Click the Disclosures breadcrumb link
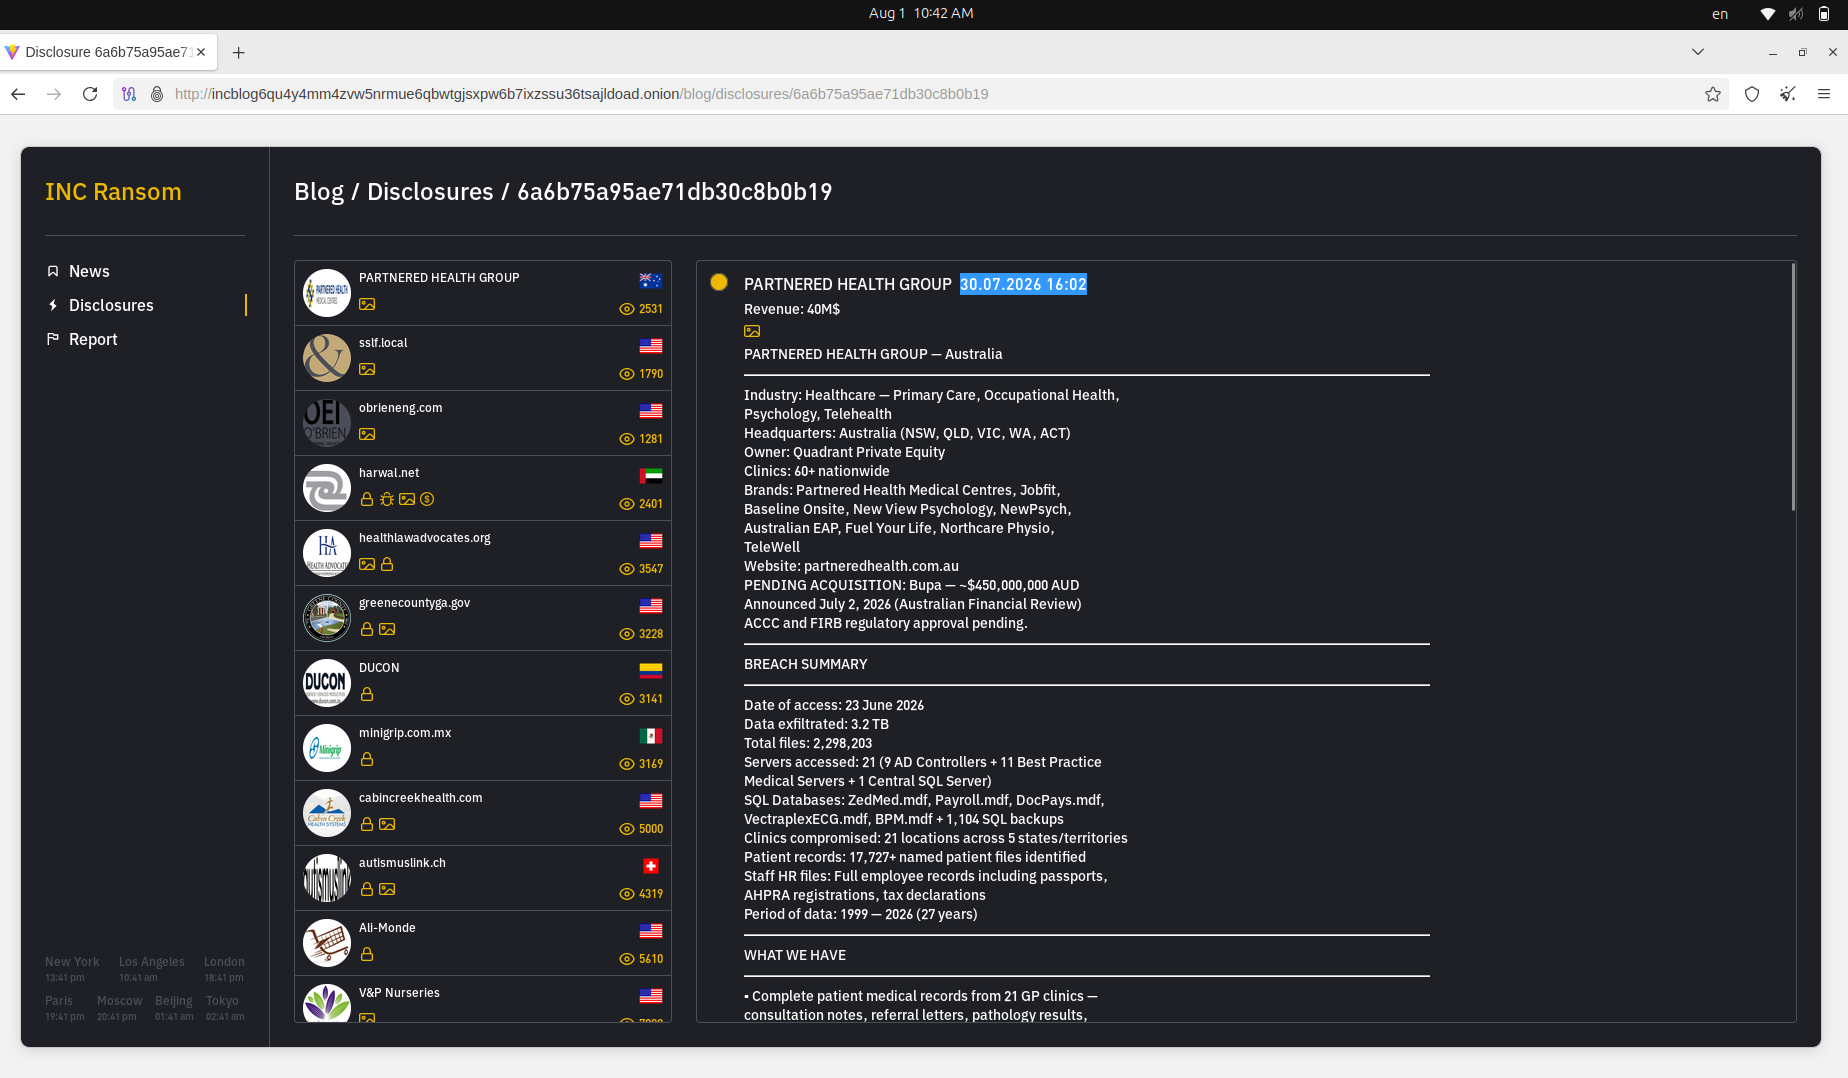The image size is (1848, 1078). point(430,191)
